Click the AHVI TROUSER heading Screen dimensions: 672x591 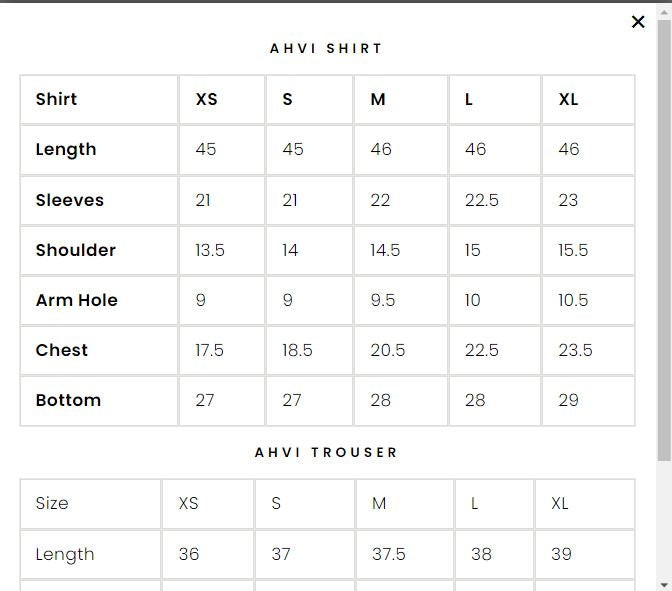point(327,452)
